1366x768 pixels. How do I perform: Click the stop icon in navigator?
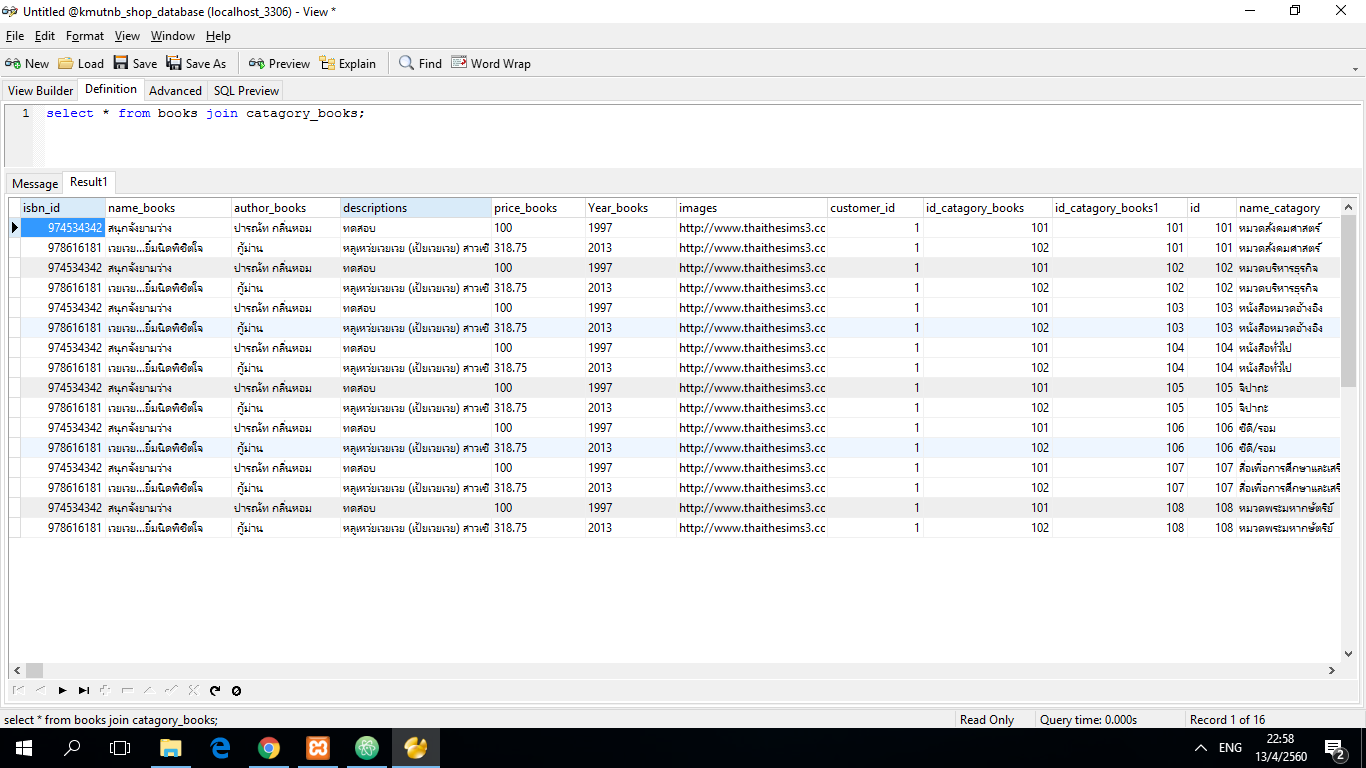click(236, 690)
